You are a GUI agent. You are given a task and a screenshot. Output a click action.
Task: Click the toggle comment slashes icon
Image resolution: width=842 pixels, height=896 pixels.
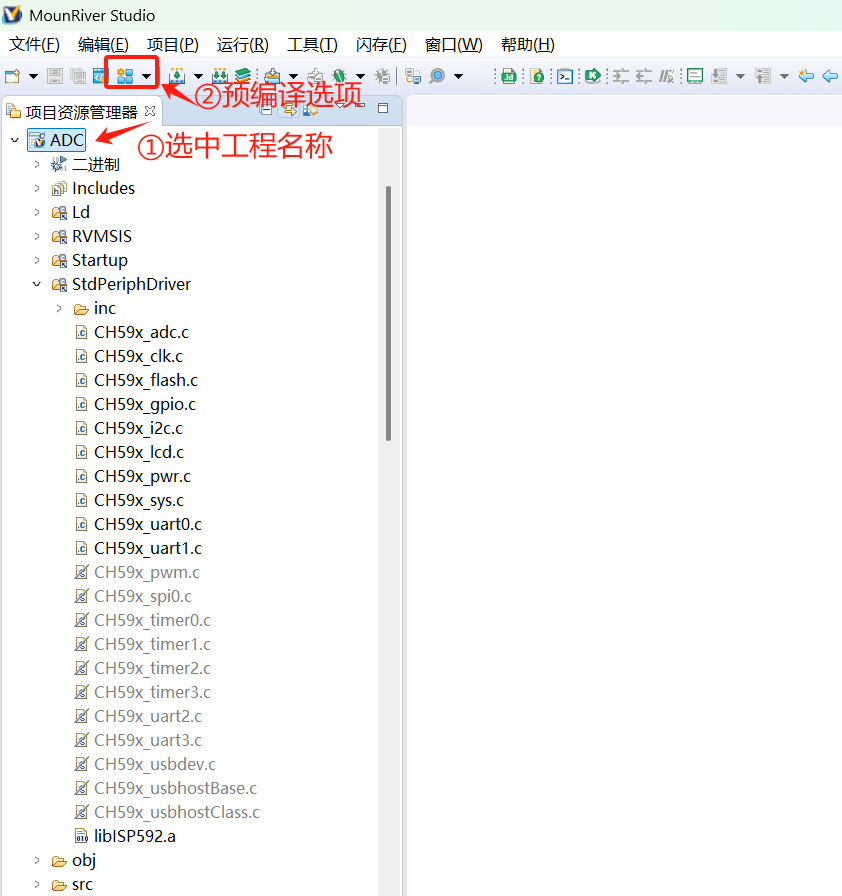coord(667,76)
